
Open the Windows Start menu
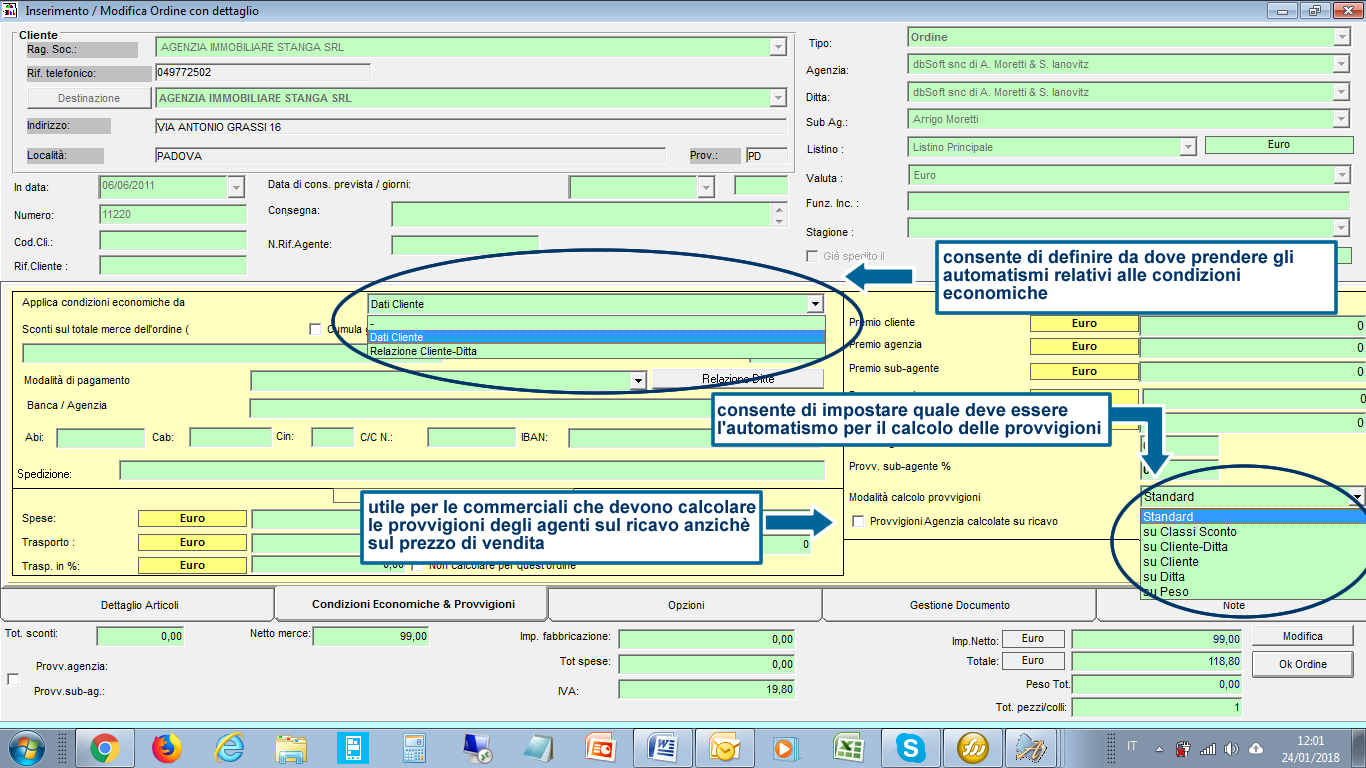click(25, 747)
